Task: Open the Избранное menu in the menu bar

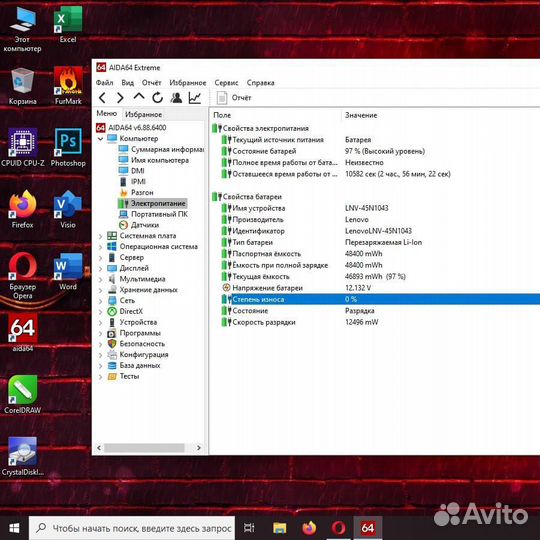Action: pos(188,83)
